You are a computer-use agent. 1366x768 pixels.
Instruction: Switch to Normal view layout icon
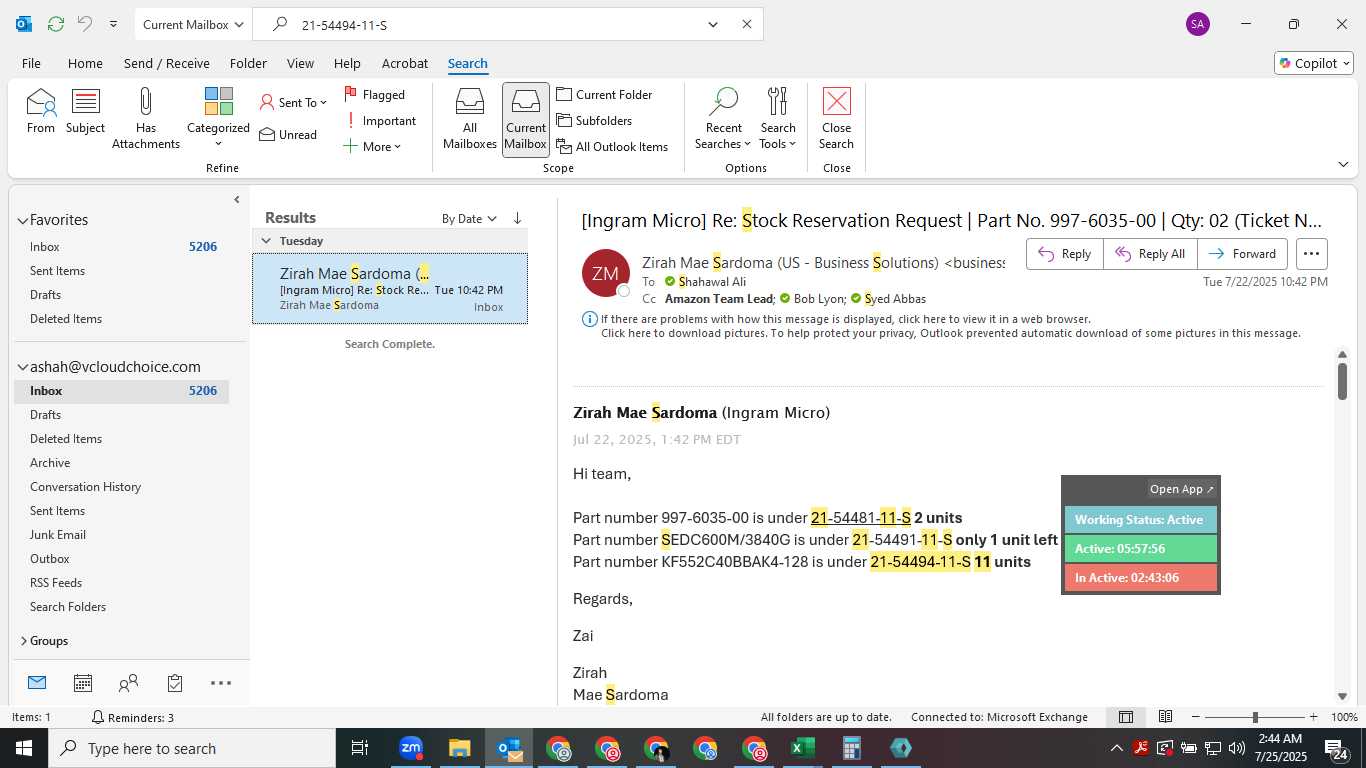coord(1126,717)
